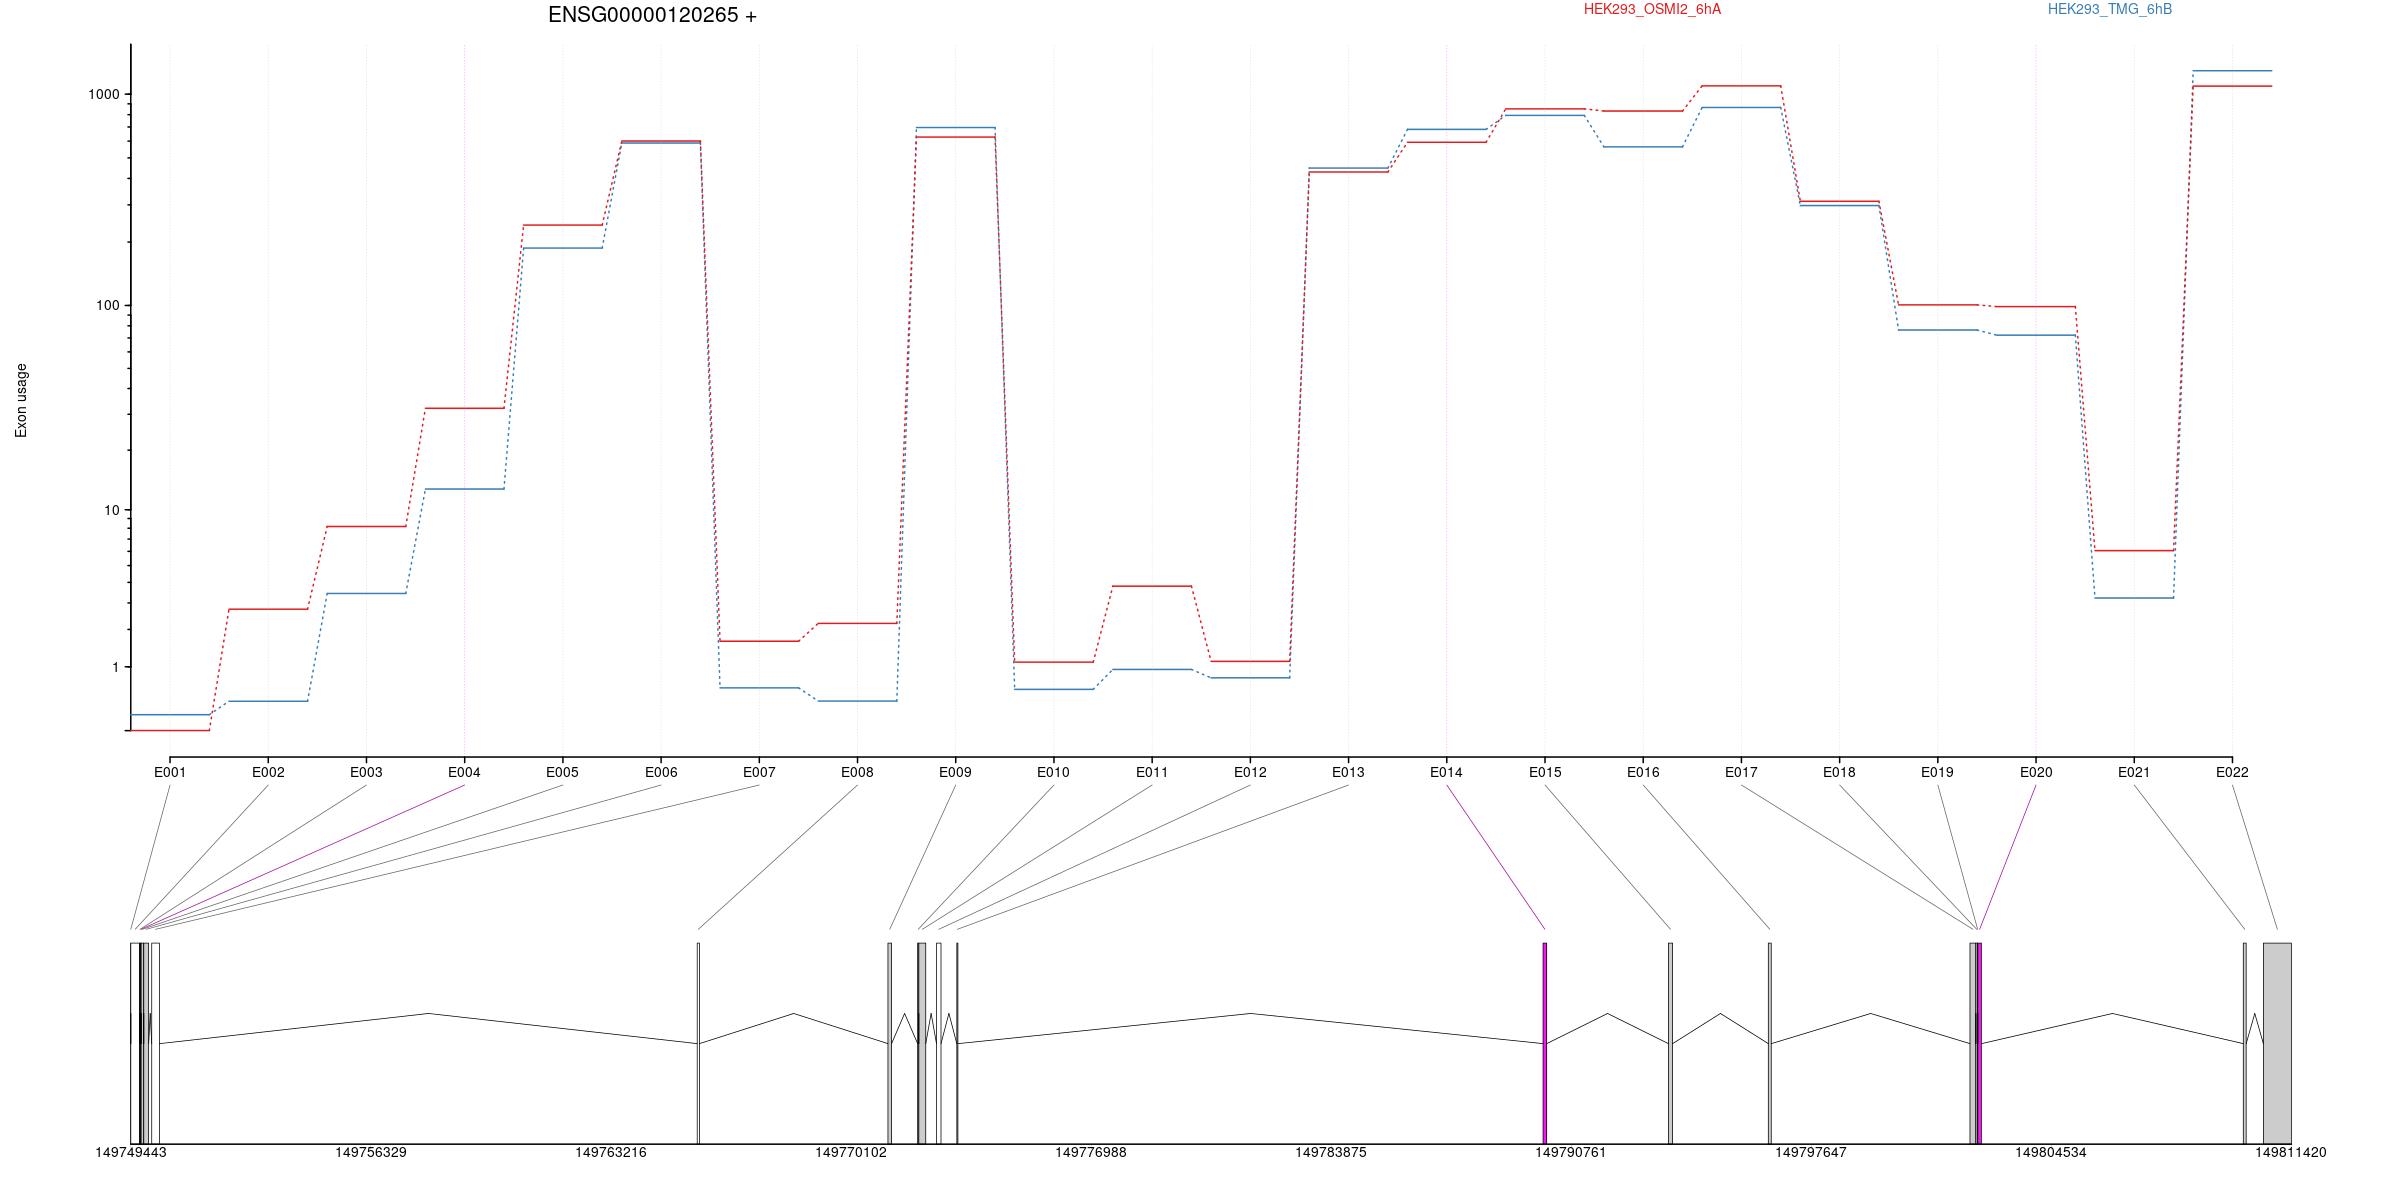This screenshot has height=1200, width=2400.
Task: Click exon label E010
Action: [1053, 772]
